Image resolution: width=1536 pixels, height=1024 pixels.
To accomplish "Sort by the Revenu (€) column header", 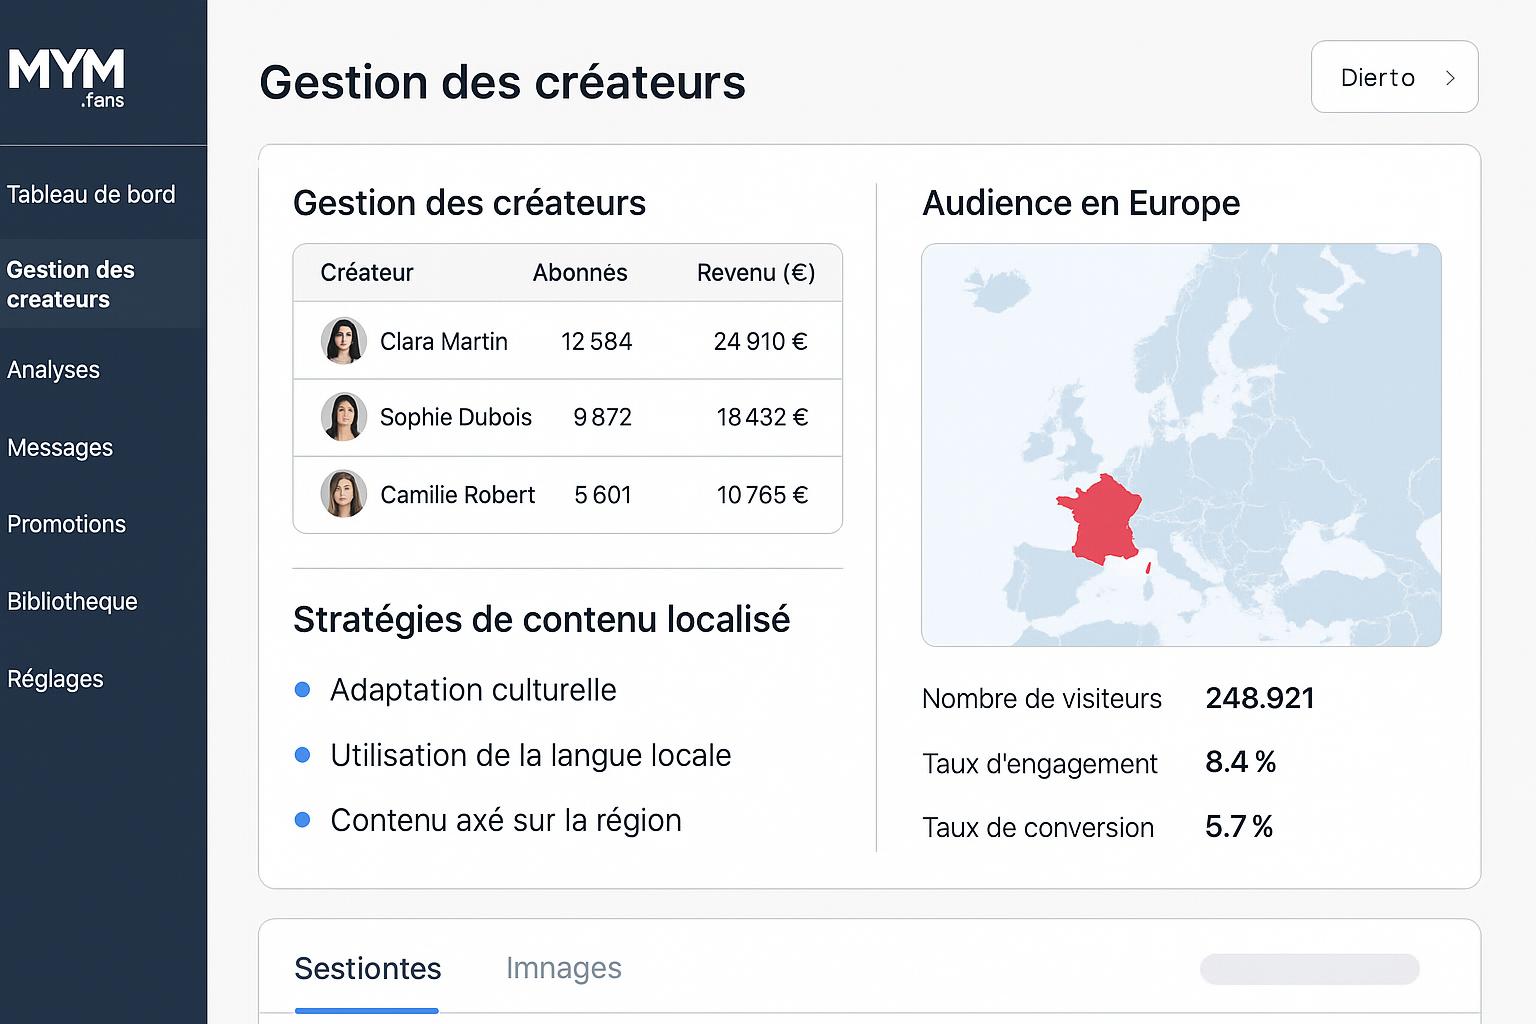I will pyautogui.click(x=755, y=273).
